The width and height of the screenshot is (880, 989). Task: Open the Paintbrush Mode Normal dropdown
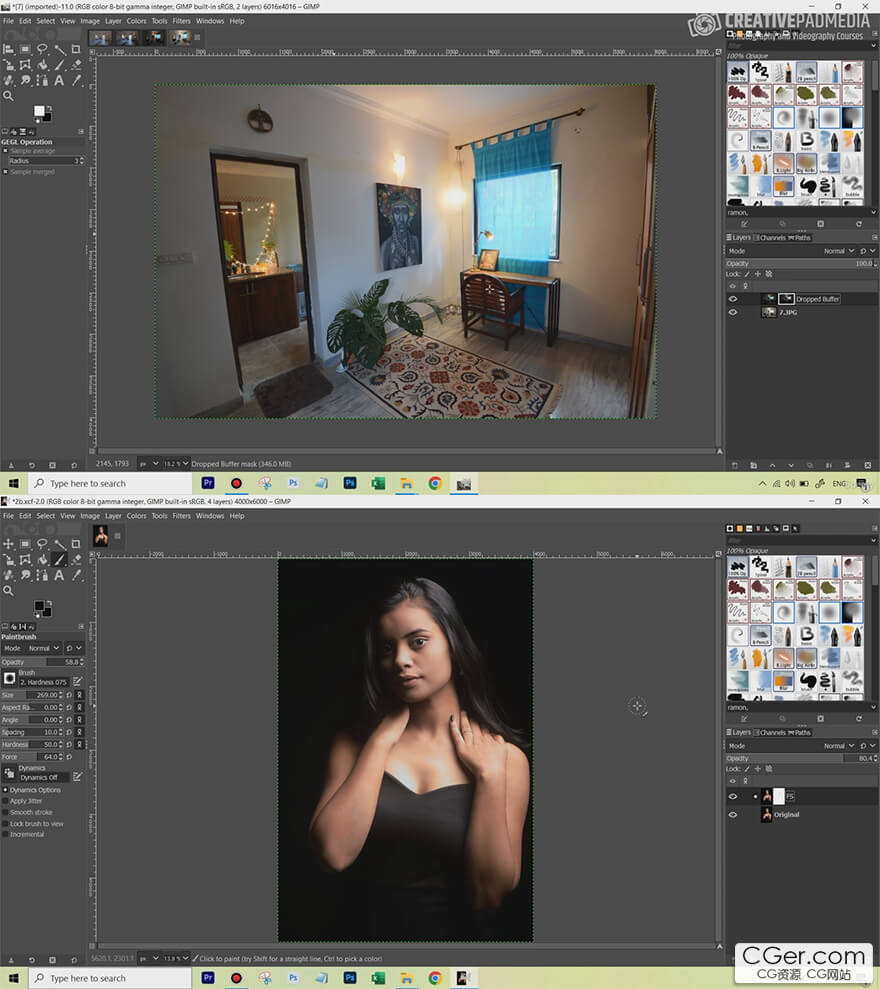click(x=42, y=648)
